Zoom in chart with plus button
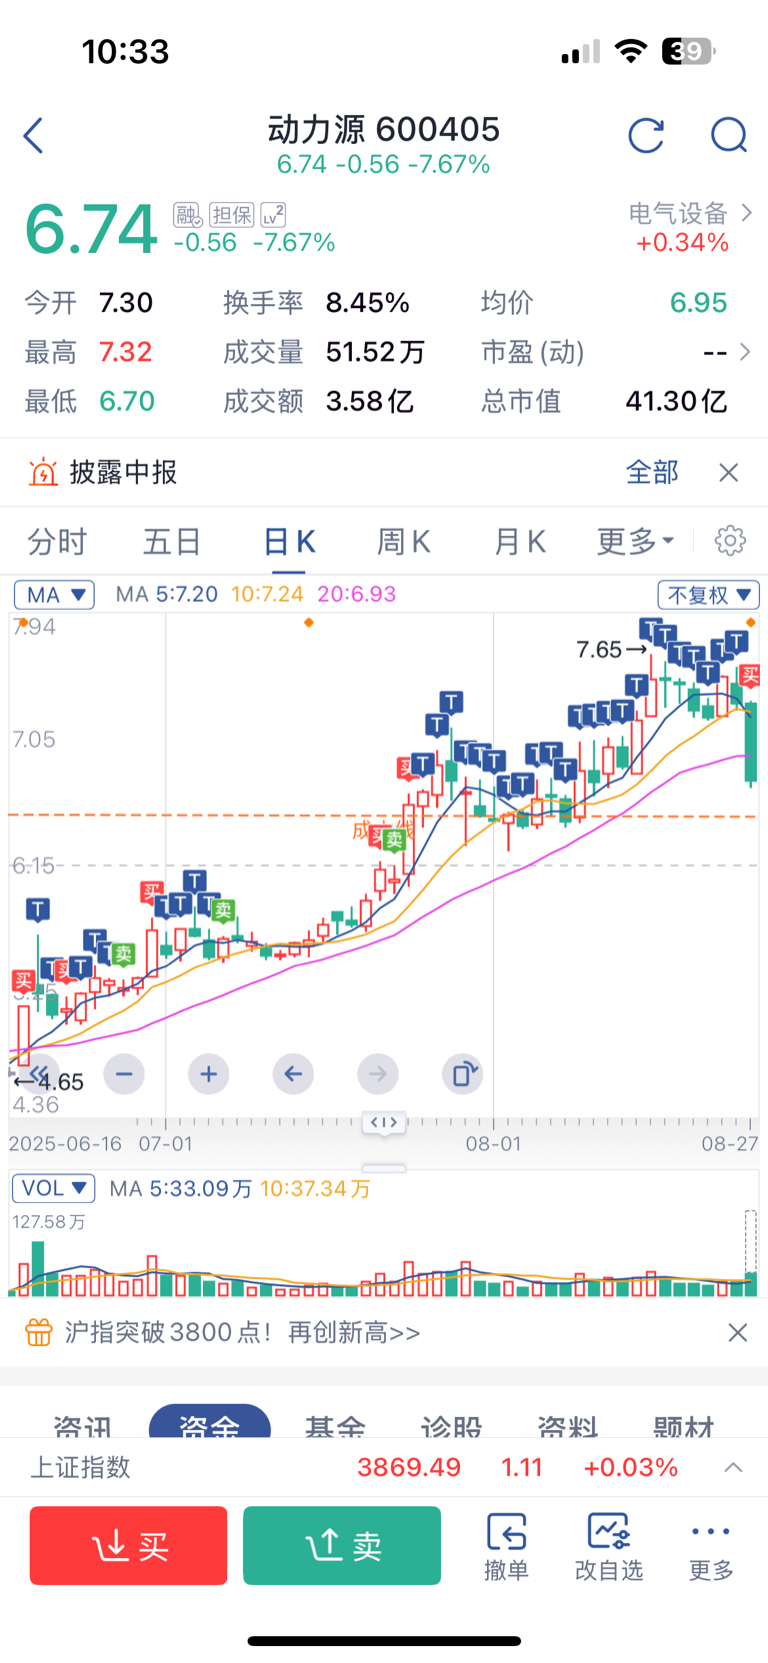Image resolution: width=768 pixels, height=1663 pixels. [x=208, y=1074]
